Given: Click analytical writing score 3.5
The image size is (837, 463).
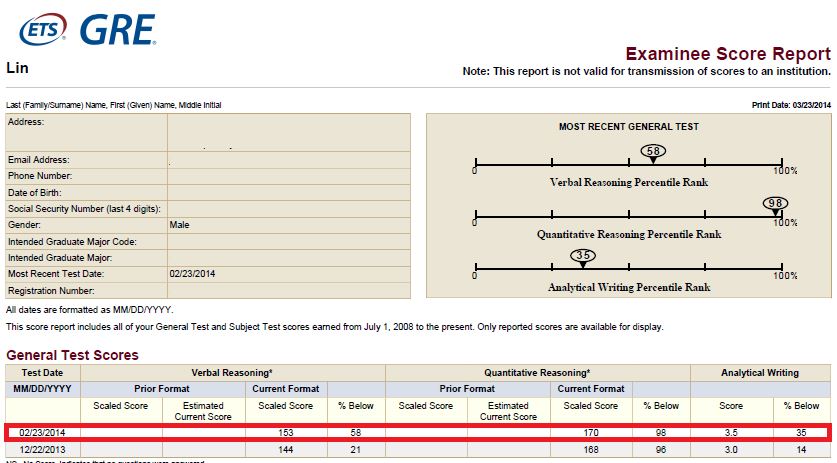Looking at the screenshot, I should (x=731, y=433).
